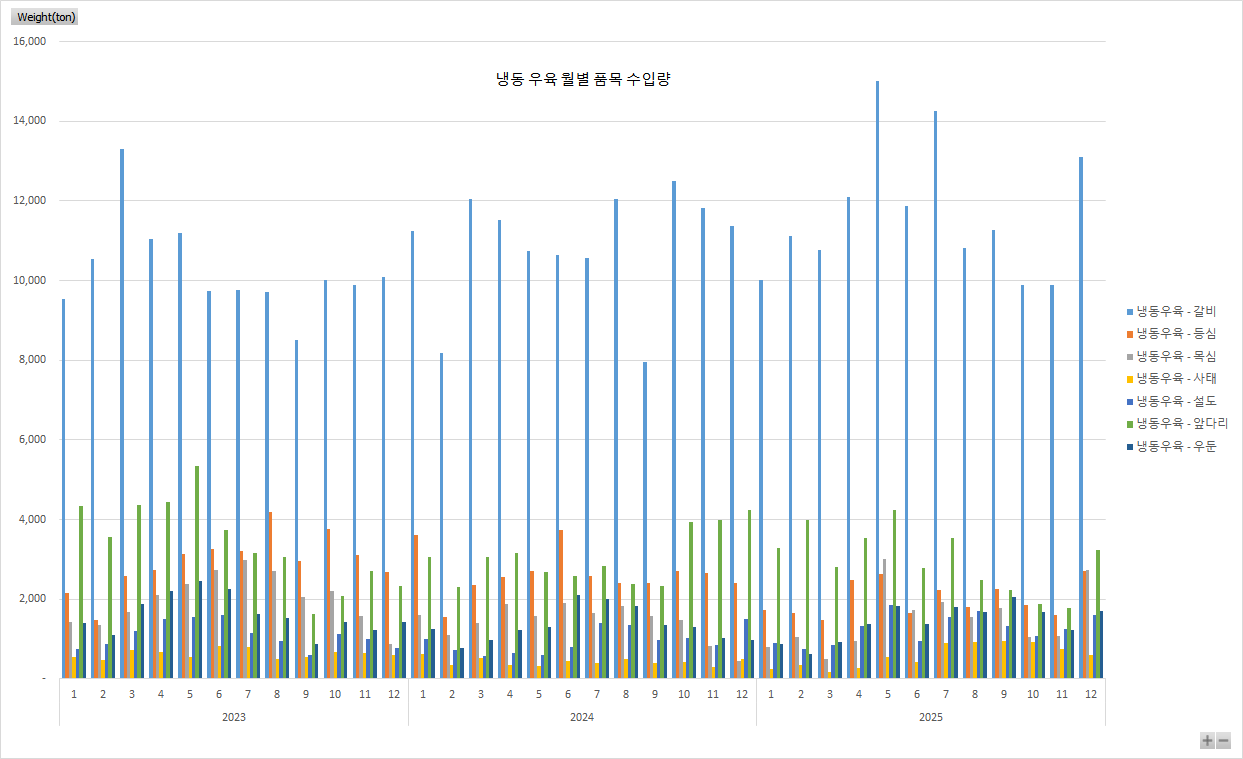Click the 냉동우육 - 갈비 legend color marker
Viewport: 1243px width, 759px height.
pos(1129,312)
